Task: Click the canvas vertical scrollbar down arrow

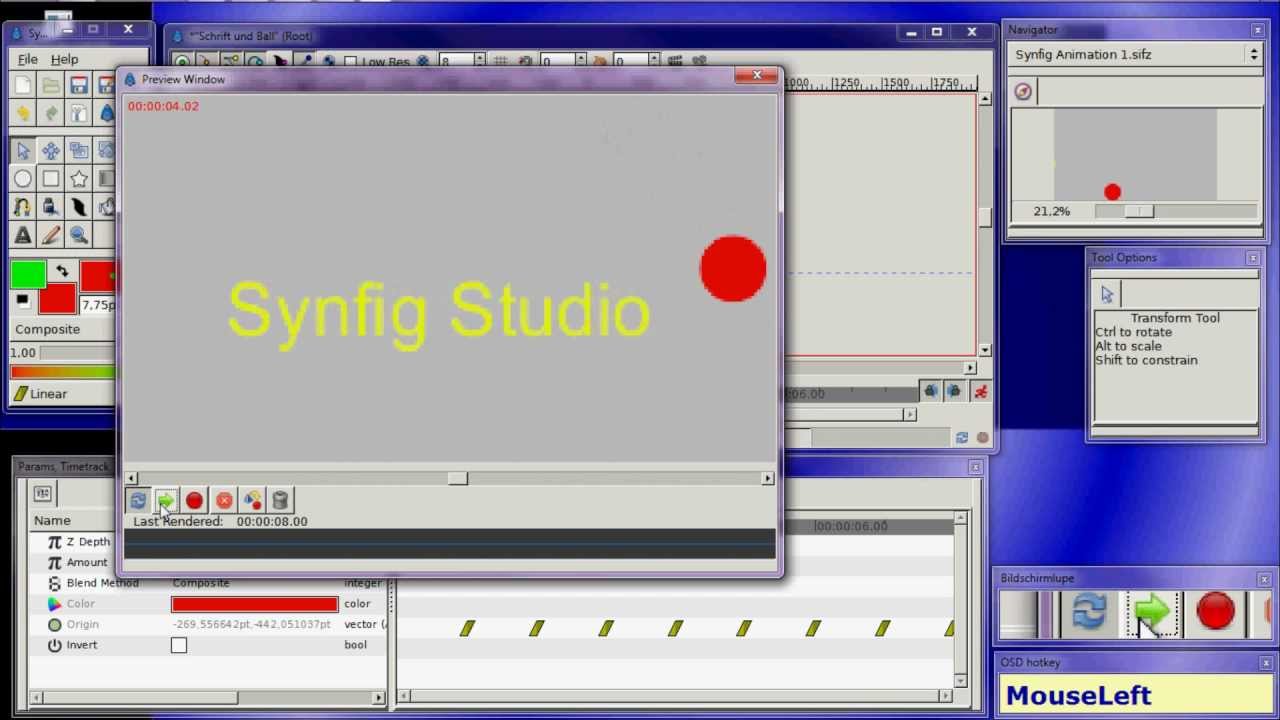Action: click(x=985, y=350)
